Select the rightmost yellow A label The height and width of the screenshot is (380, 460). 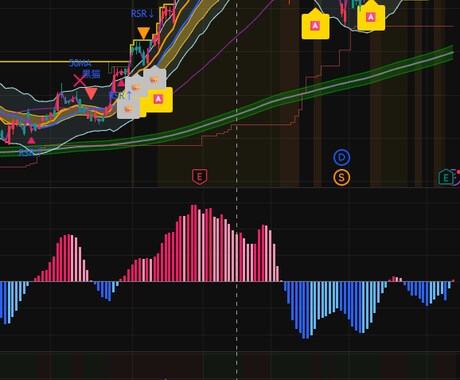point(371,16)
